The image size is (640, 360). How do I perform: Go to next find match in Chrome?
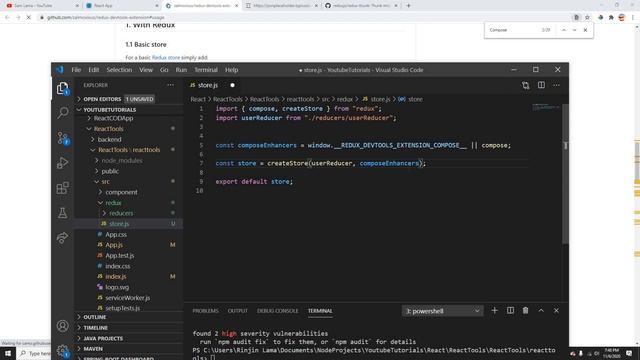click(x=574, y=30)
